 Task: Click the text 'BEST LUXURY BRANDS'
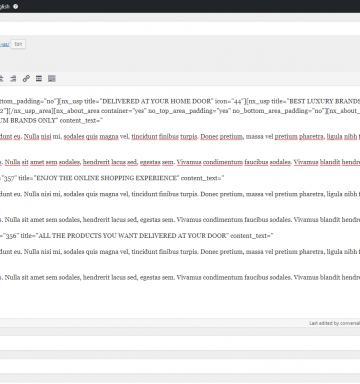325,101
